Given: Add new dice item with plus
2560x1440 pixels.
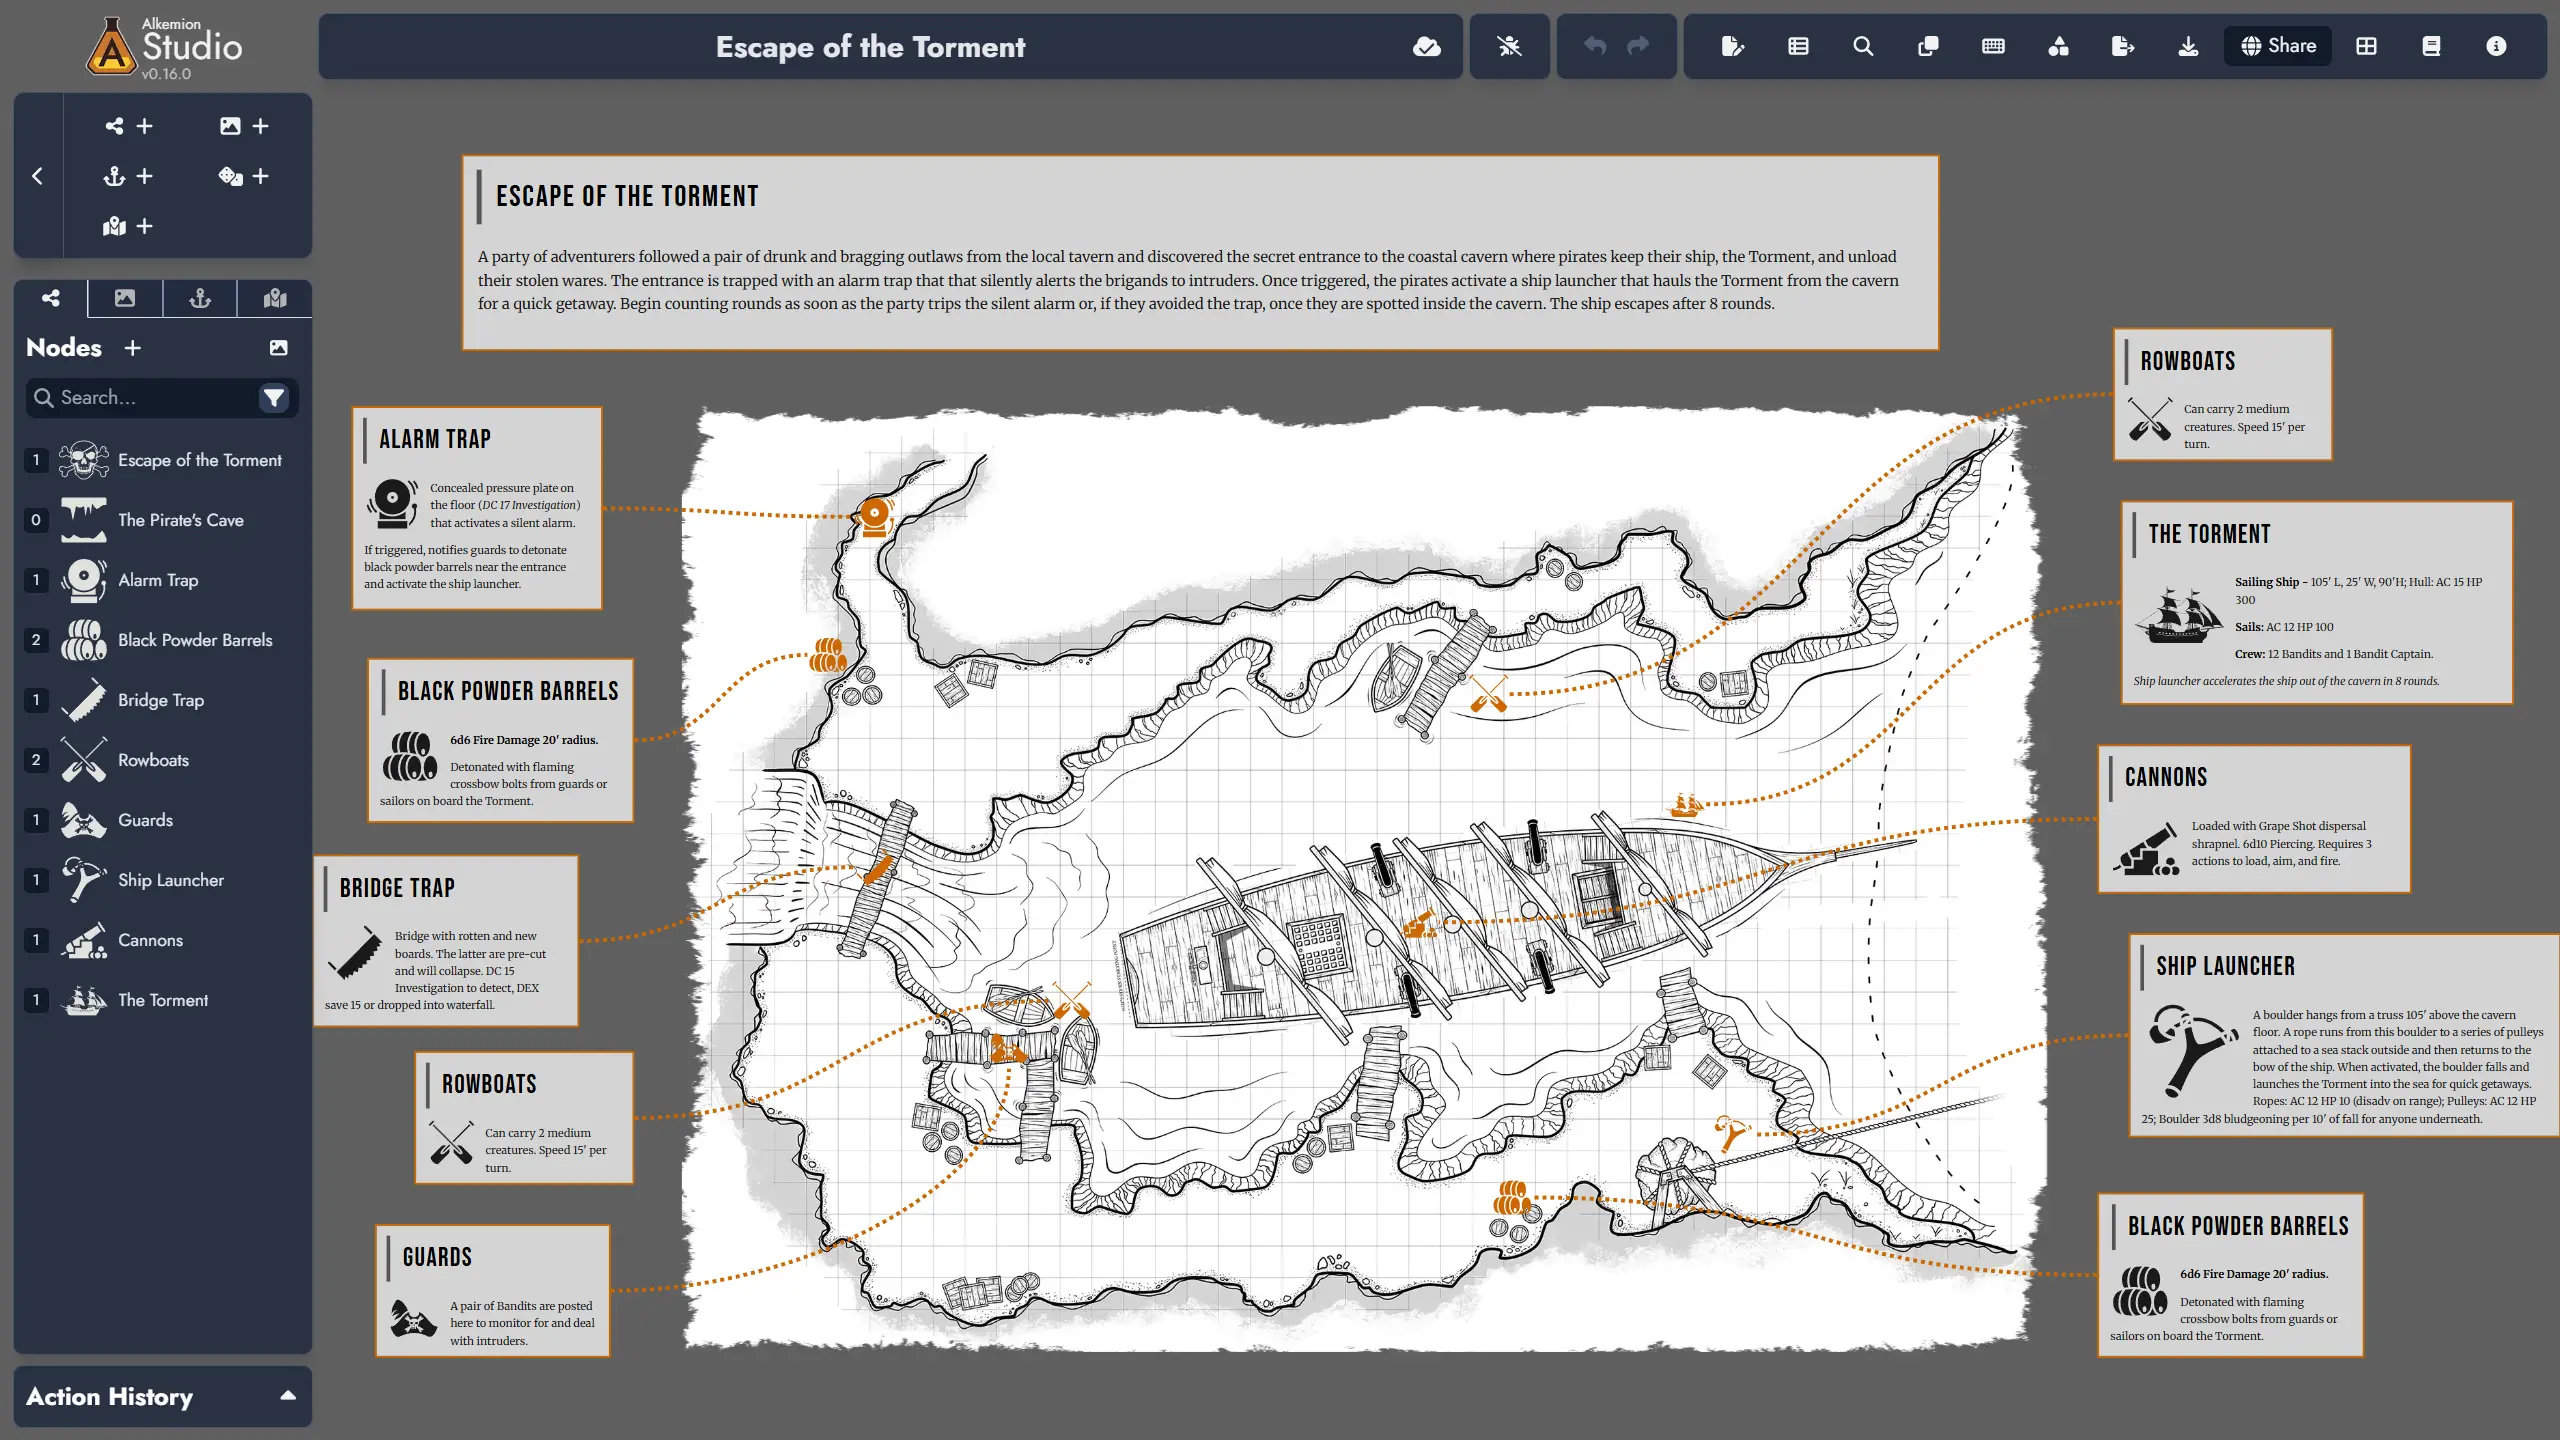Looking at the screenshot, I should point(244,176).
